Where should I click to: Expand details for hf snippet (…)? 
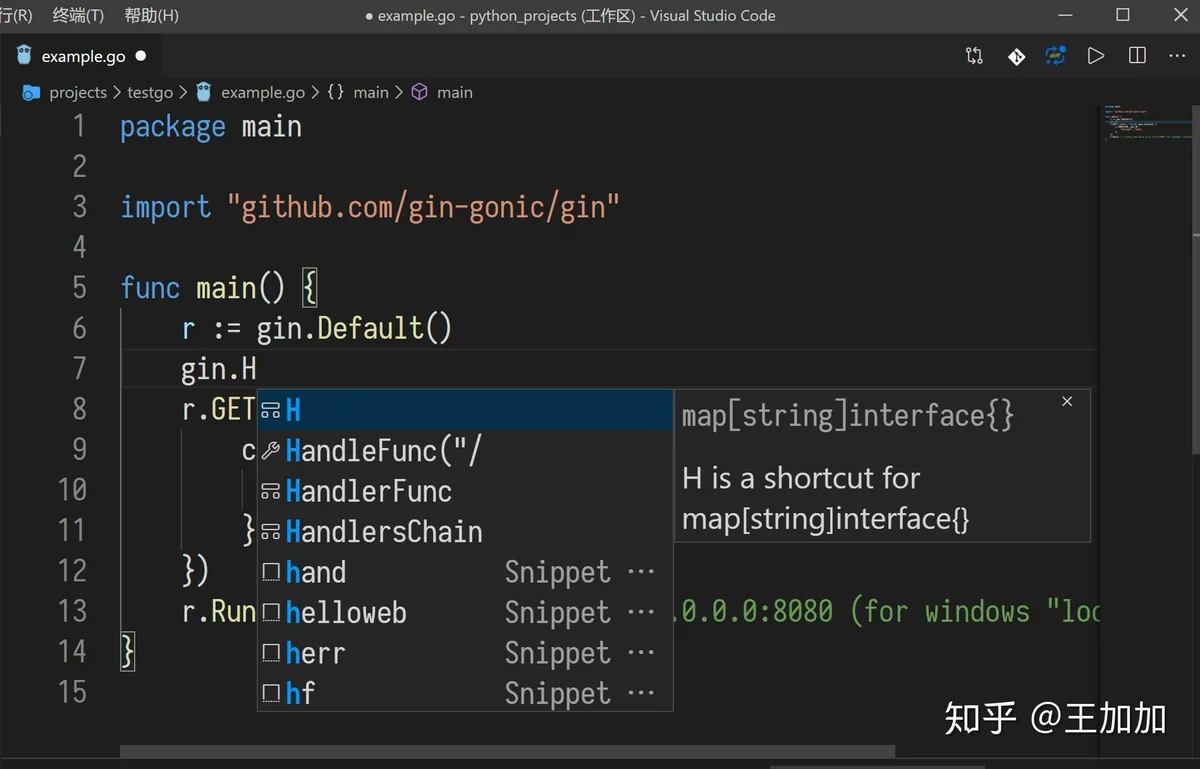click(640, 694)
